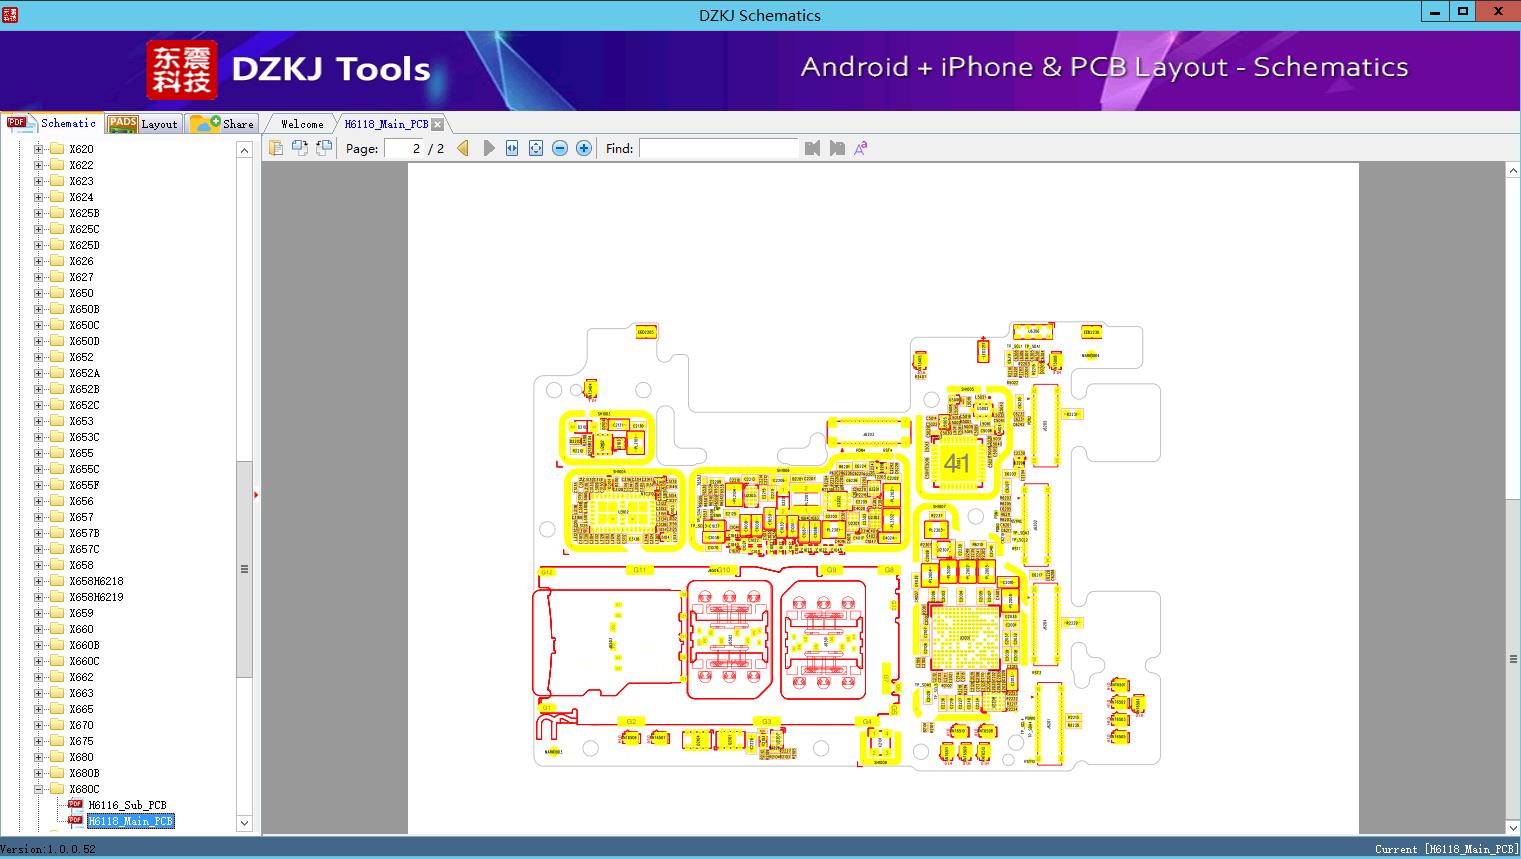The width and height of the screenshot is (1521, 859).
Task: Select X622 in the tree
Action: click(x=81, y=165)
